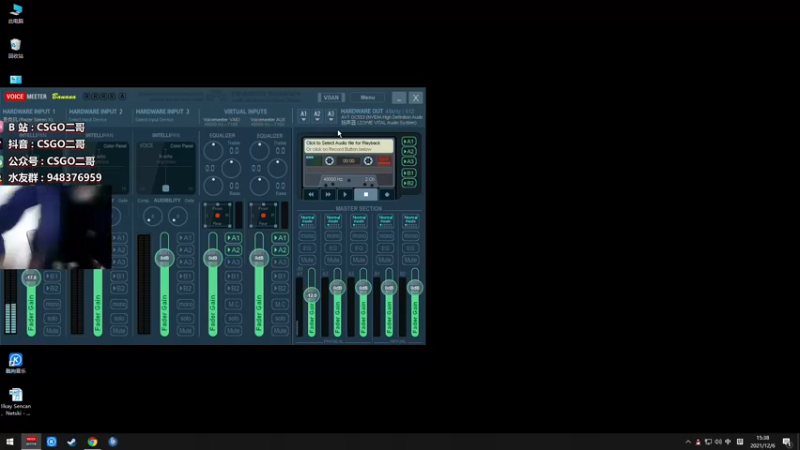Click the AUX equalizer Bass knob
Viewport: 800px width, 450px height.
click(x=260, y=186)
